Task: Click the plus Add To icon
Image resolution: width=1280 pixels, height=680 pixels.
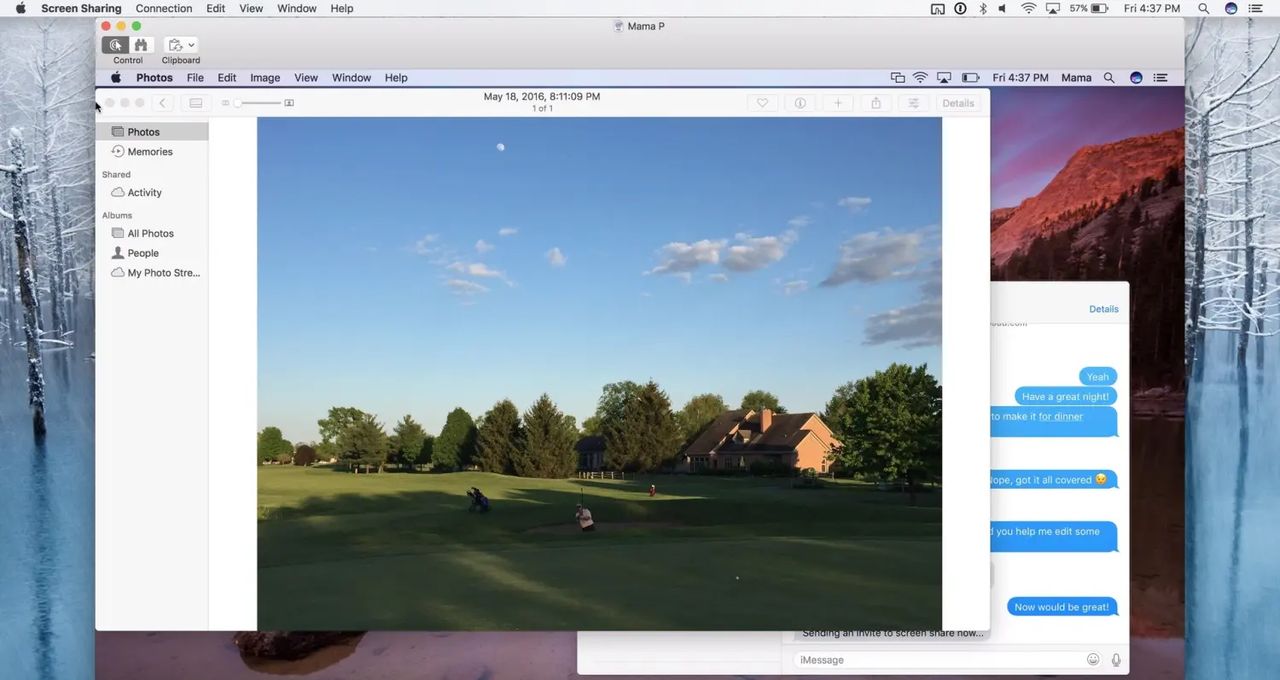Action: coord(838,103)
